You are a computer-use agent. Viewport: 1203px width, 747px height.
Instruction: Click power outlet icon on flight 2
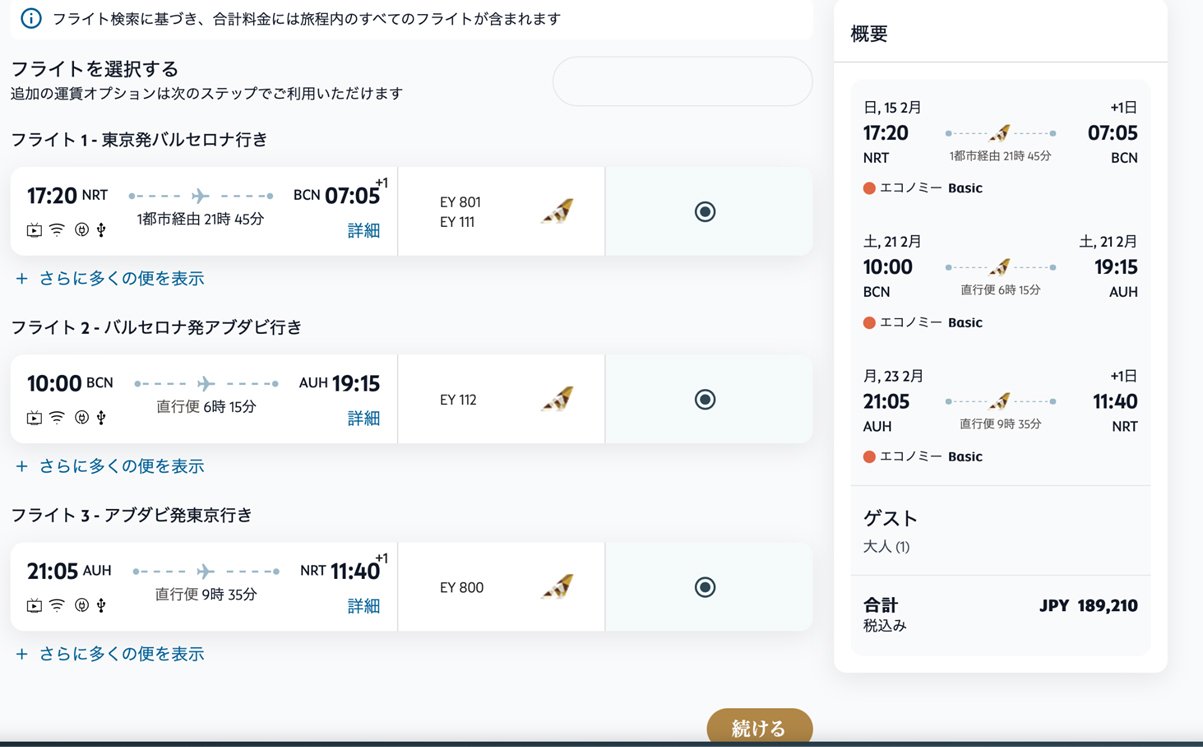pos(82,418)
